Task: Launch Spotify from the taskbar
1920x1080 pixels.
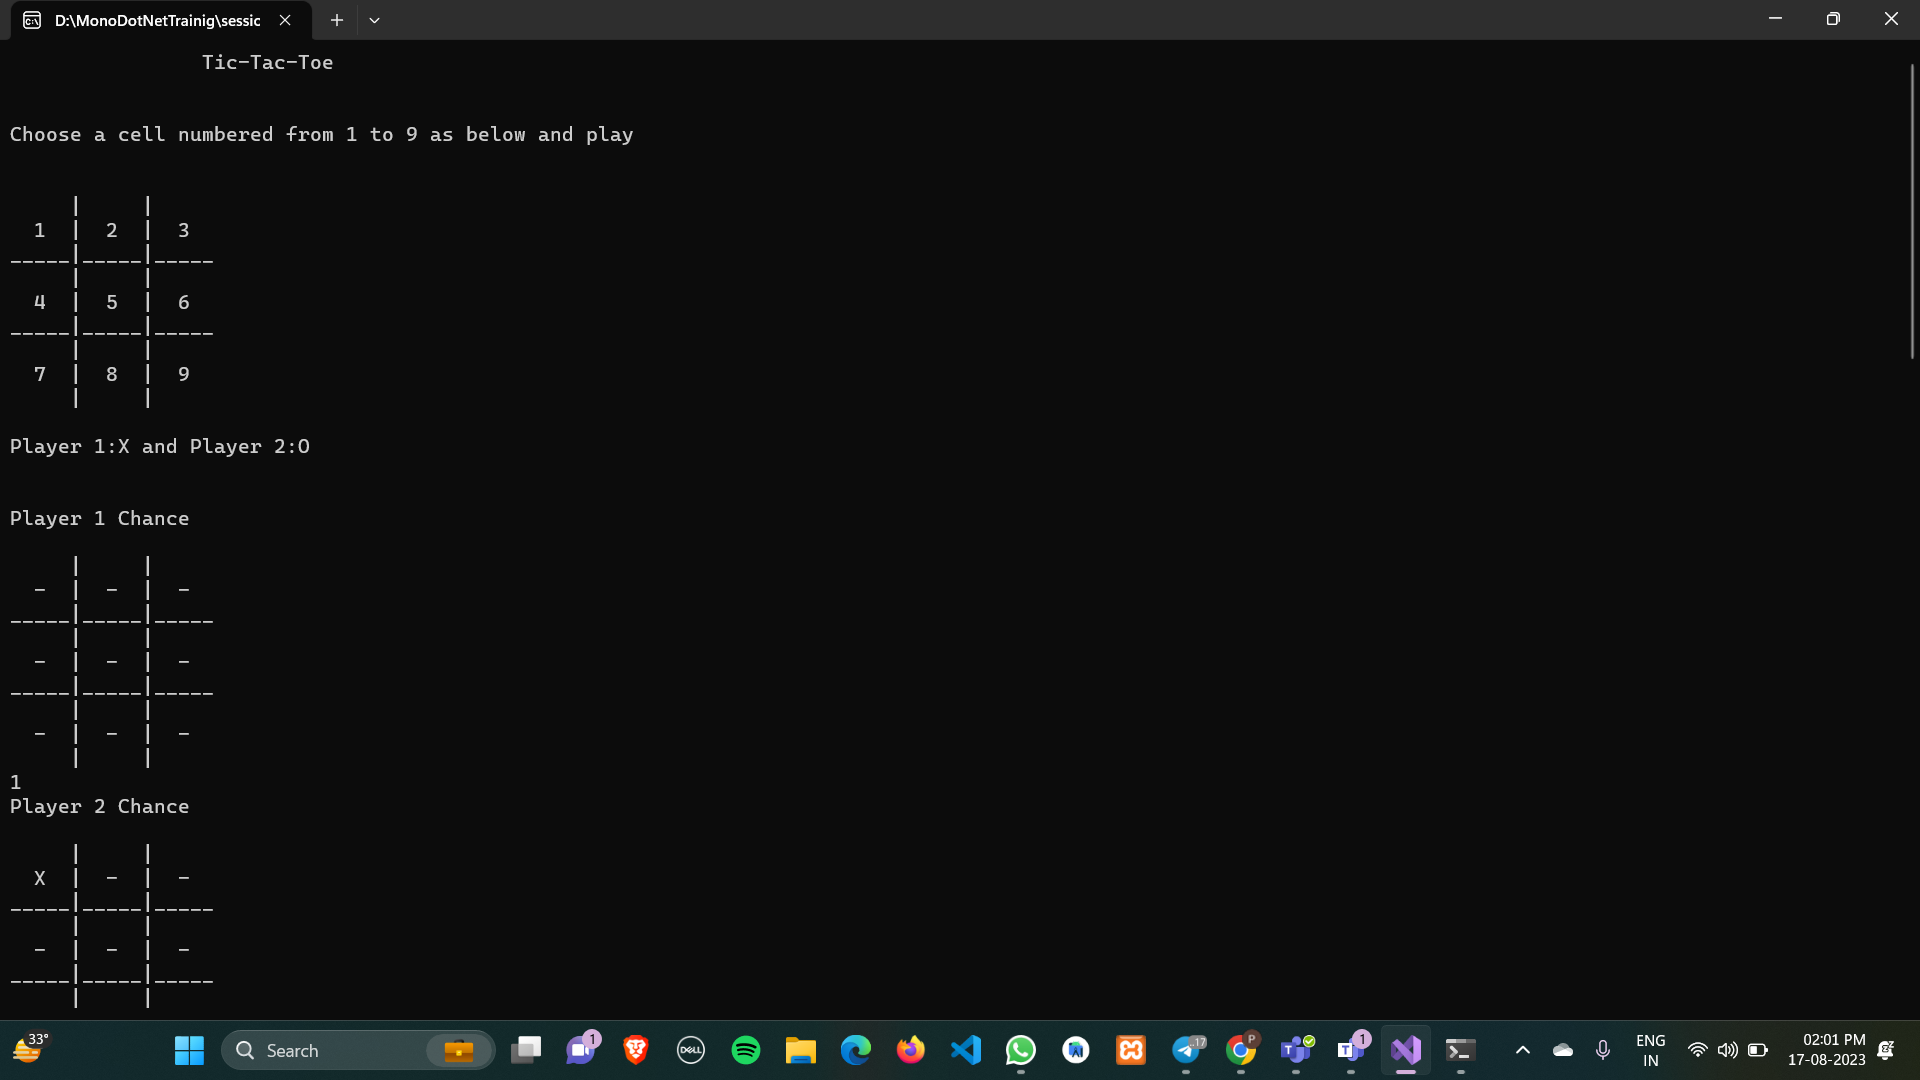Action: [x=745, y=1050]
